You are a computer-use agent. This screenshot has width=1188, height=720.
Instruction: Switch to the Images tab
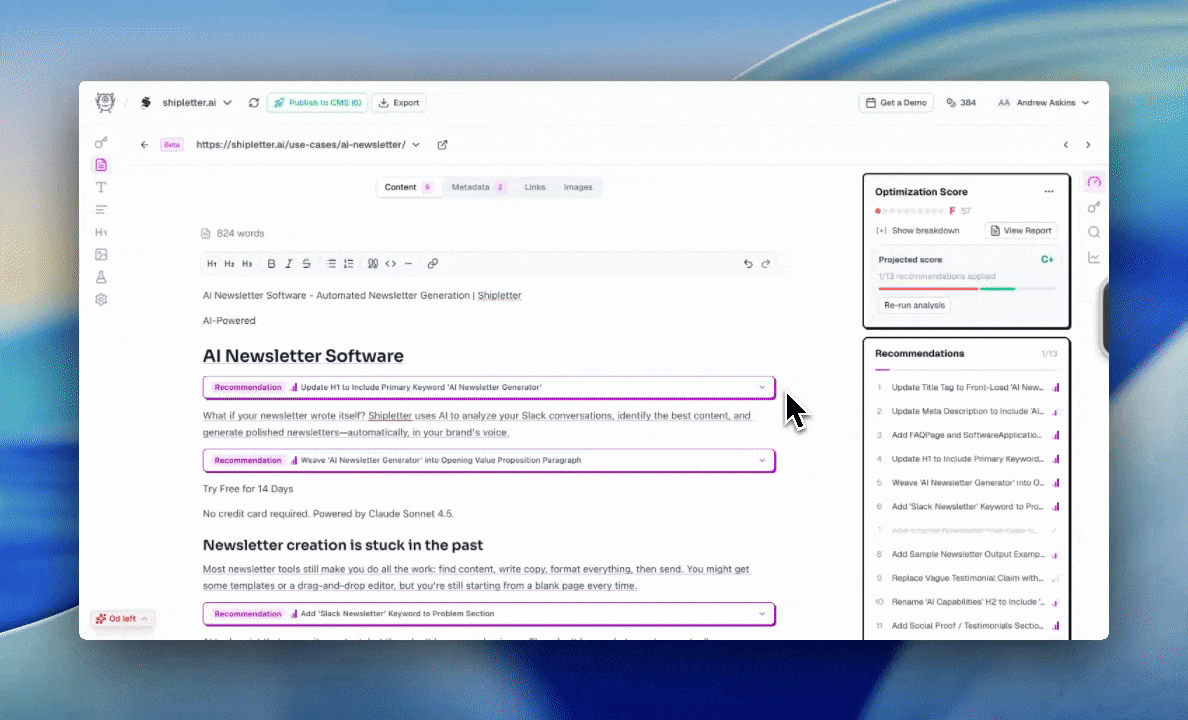[x=578, y=187]
